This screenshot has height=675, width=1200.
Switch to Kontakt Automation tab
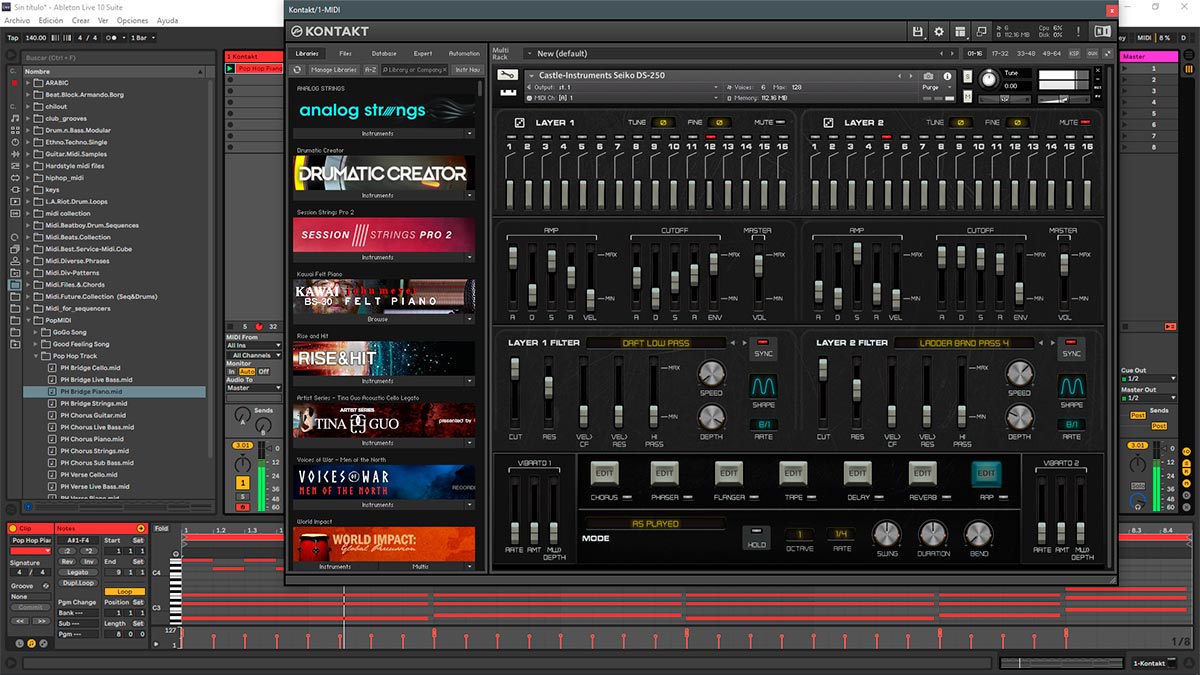click(x=464, y=53)
